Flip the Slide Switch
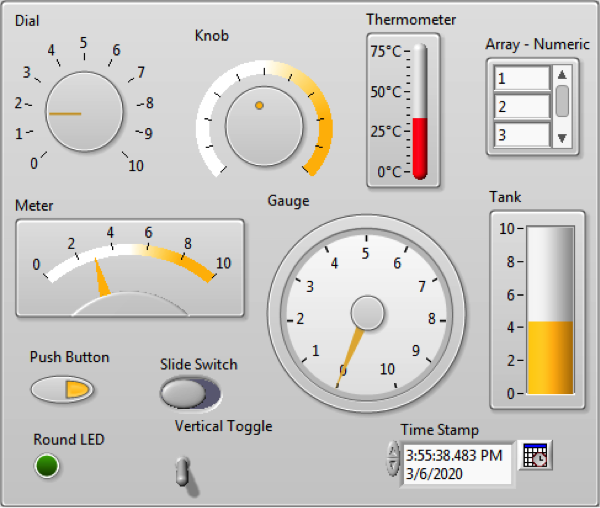Screen dimensions: 600x508 pyautogui.click(x=191, y=393)
